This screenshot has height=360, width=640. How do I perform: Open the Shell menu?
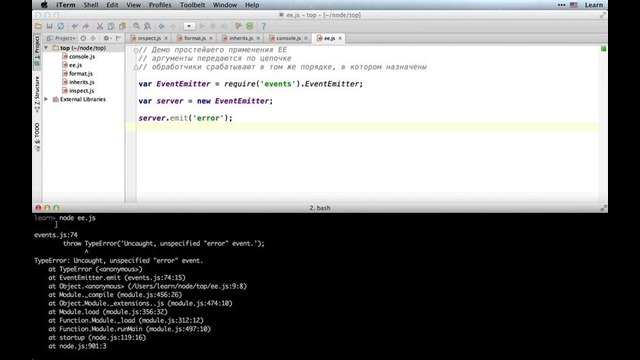(x=91, y=5)
